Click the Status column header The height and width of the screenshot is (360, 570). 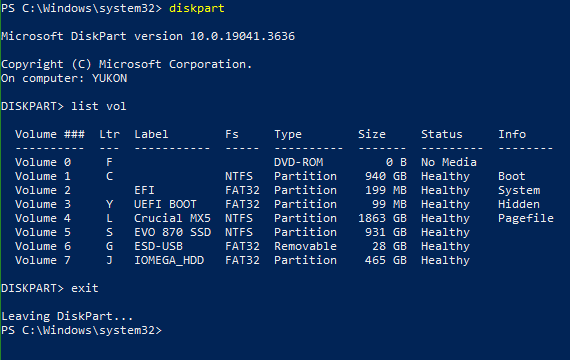click(442, 134)
